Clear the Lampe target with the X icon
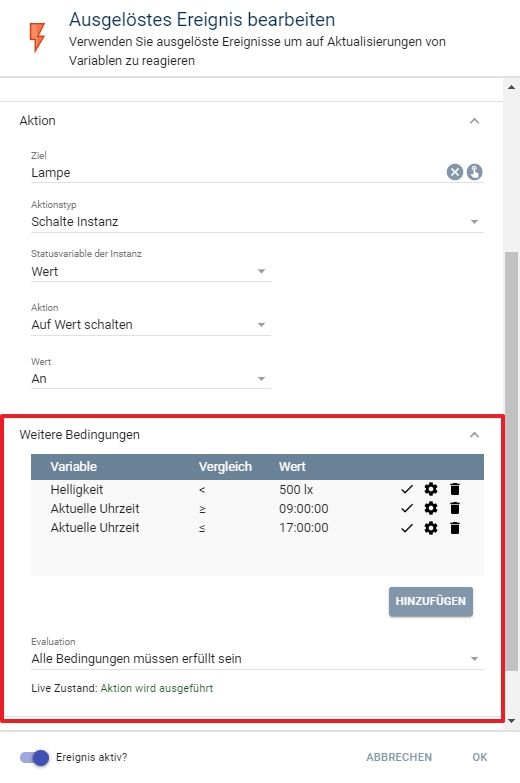Viewport: 520px width, 783px height. [455, 173]
